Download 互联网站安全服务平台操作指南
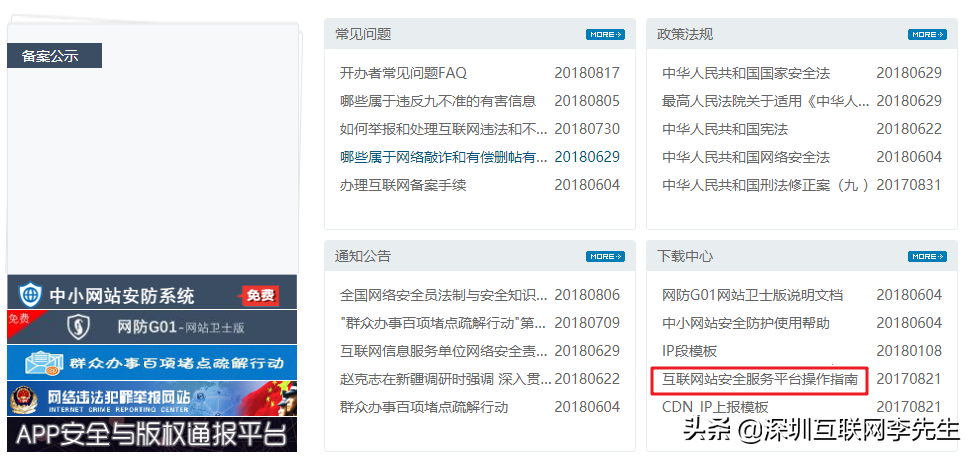The width and height of the screenshot is (974, 456). (760, 379)
